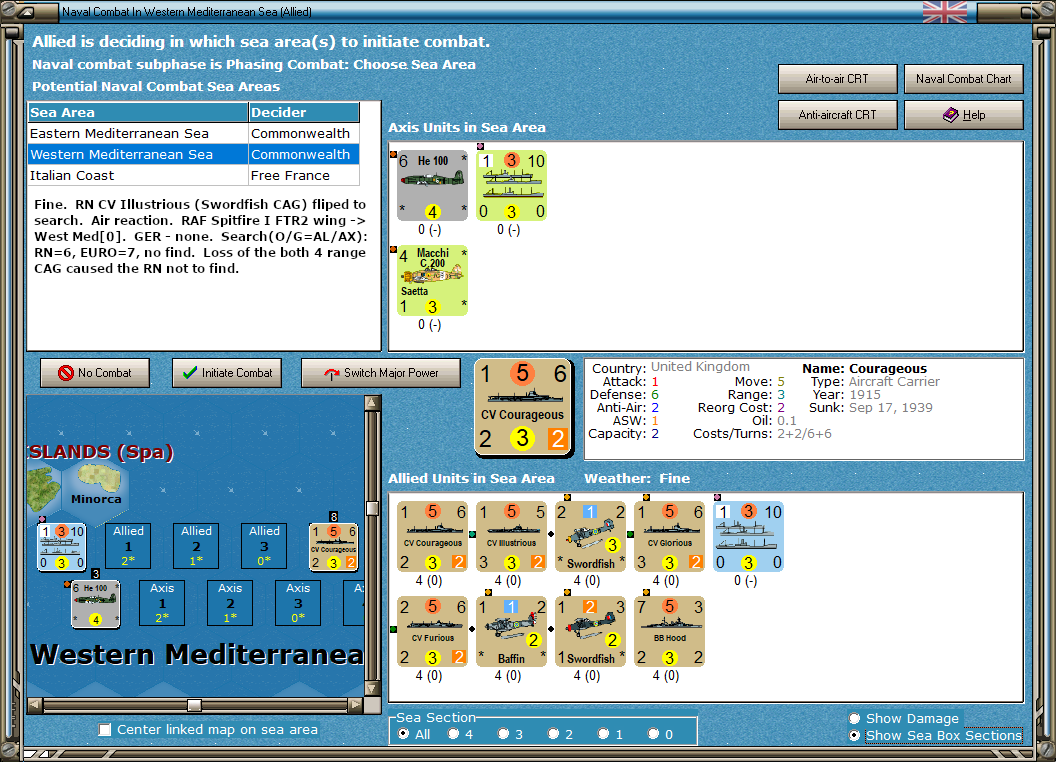Open the Naval Combat Chart
The image size is (1056, 762).
pos(964,79)
